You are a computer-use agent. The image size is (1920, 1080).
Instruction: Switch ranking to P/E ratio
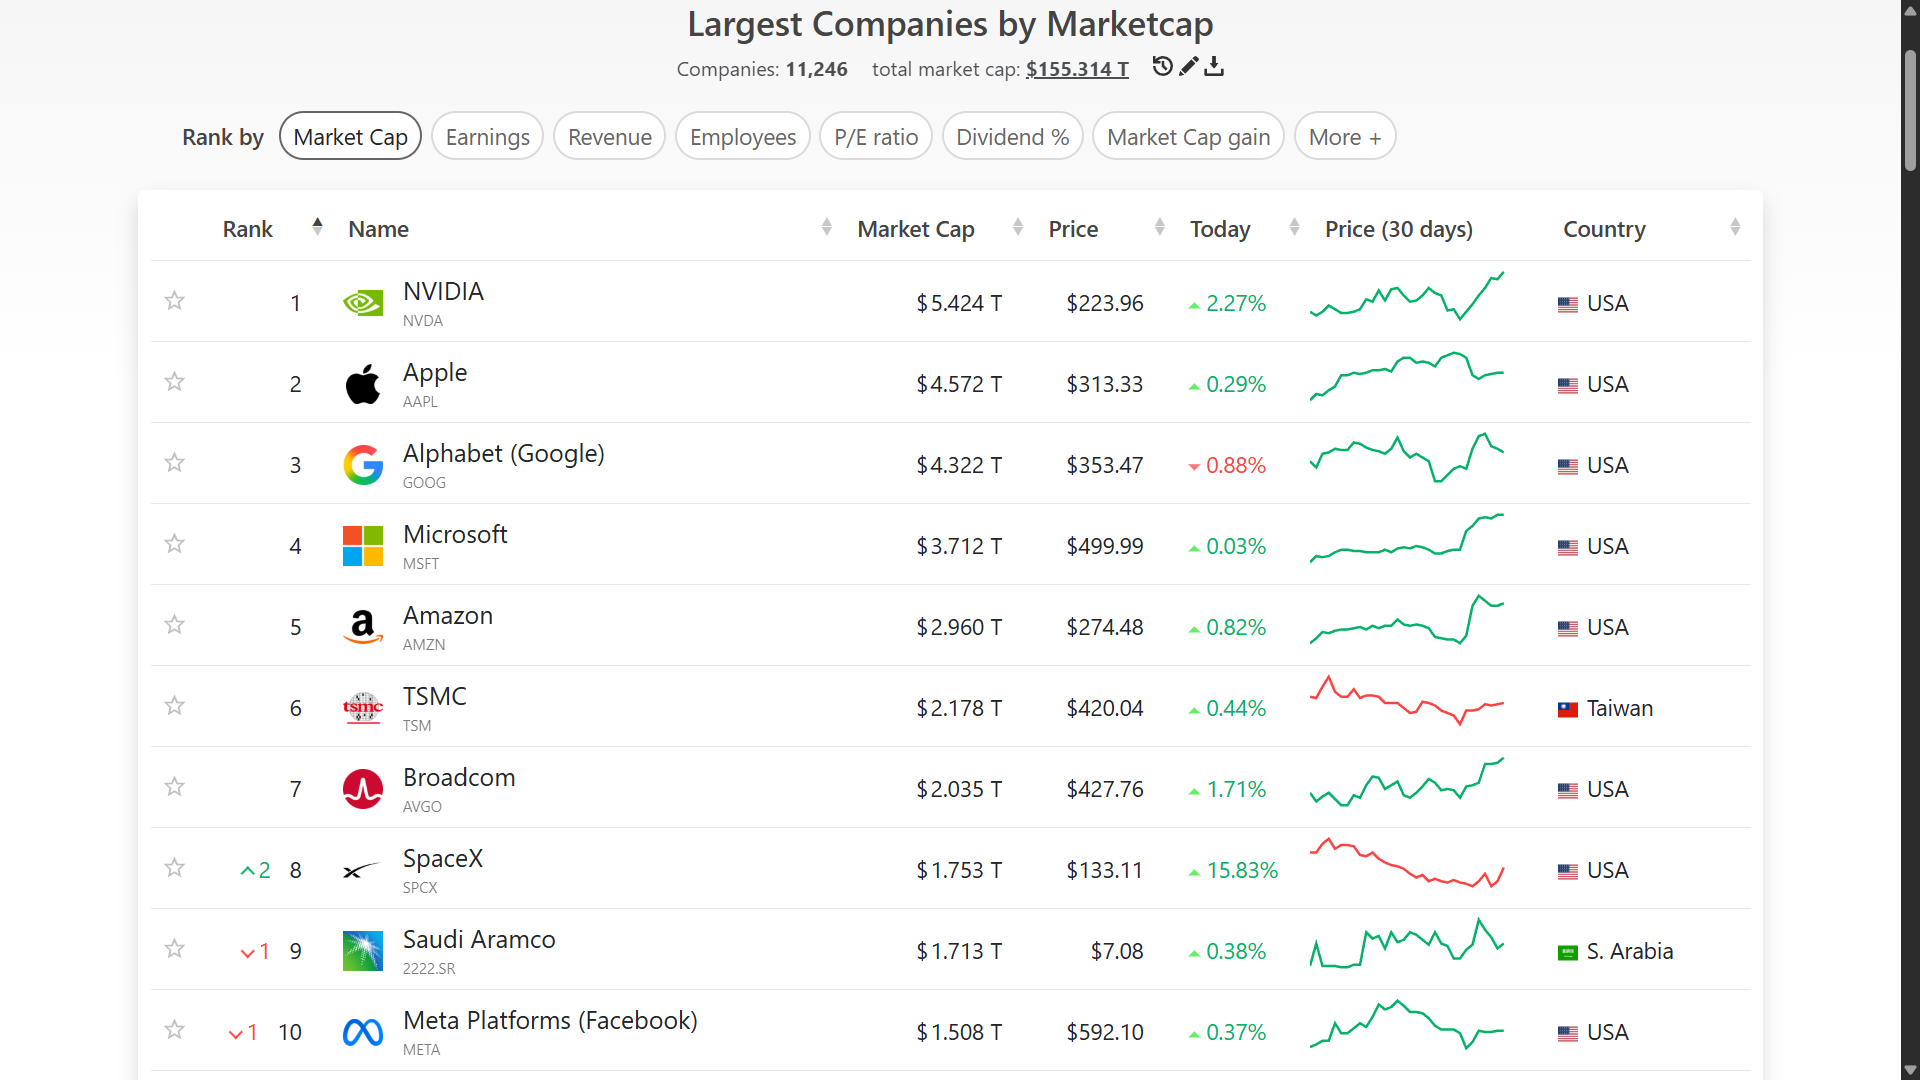click(x=876, y=137)
